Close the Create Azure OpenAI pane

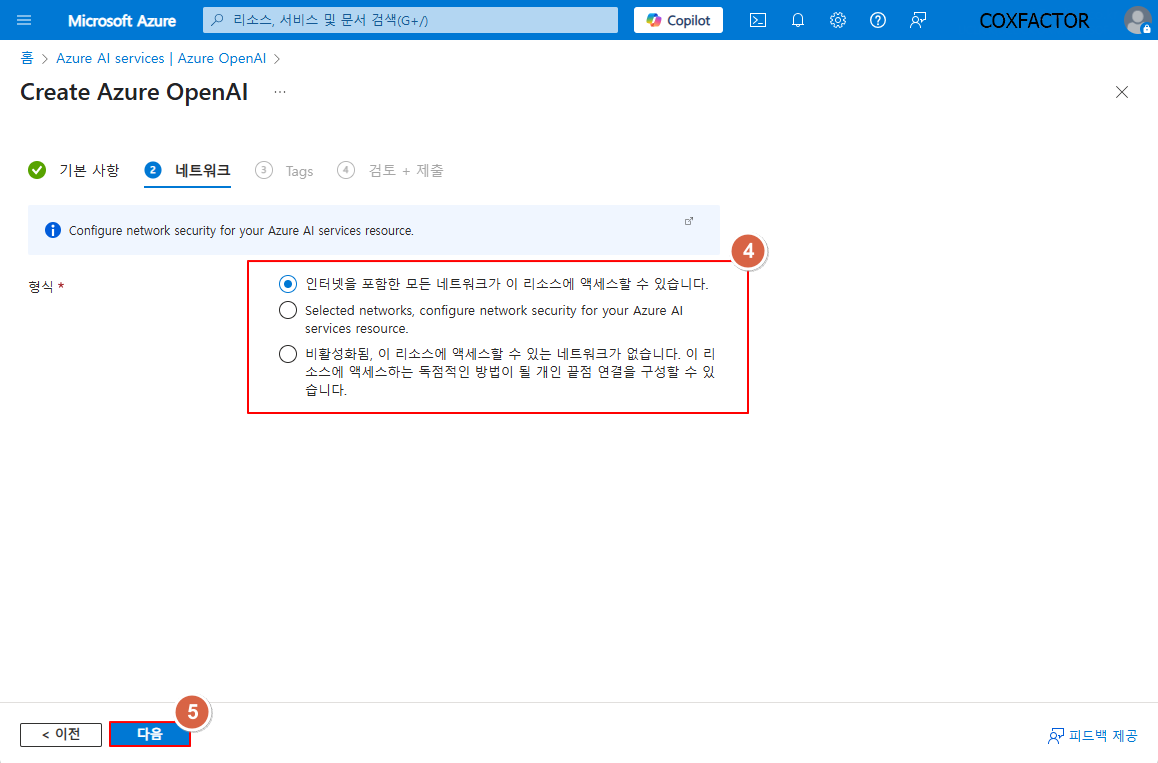(1122, 92)
